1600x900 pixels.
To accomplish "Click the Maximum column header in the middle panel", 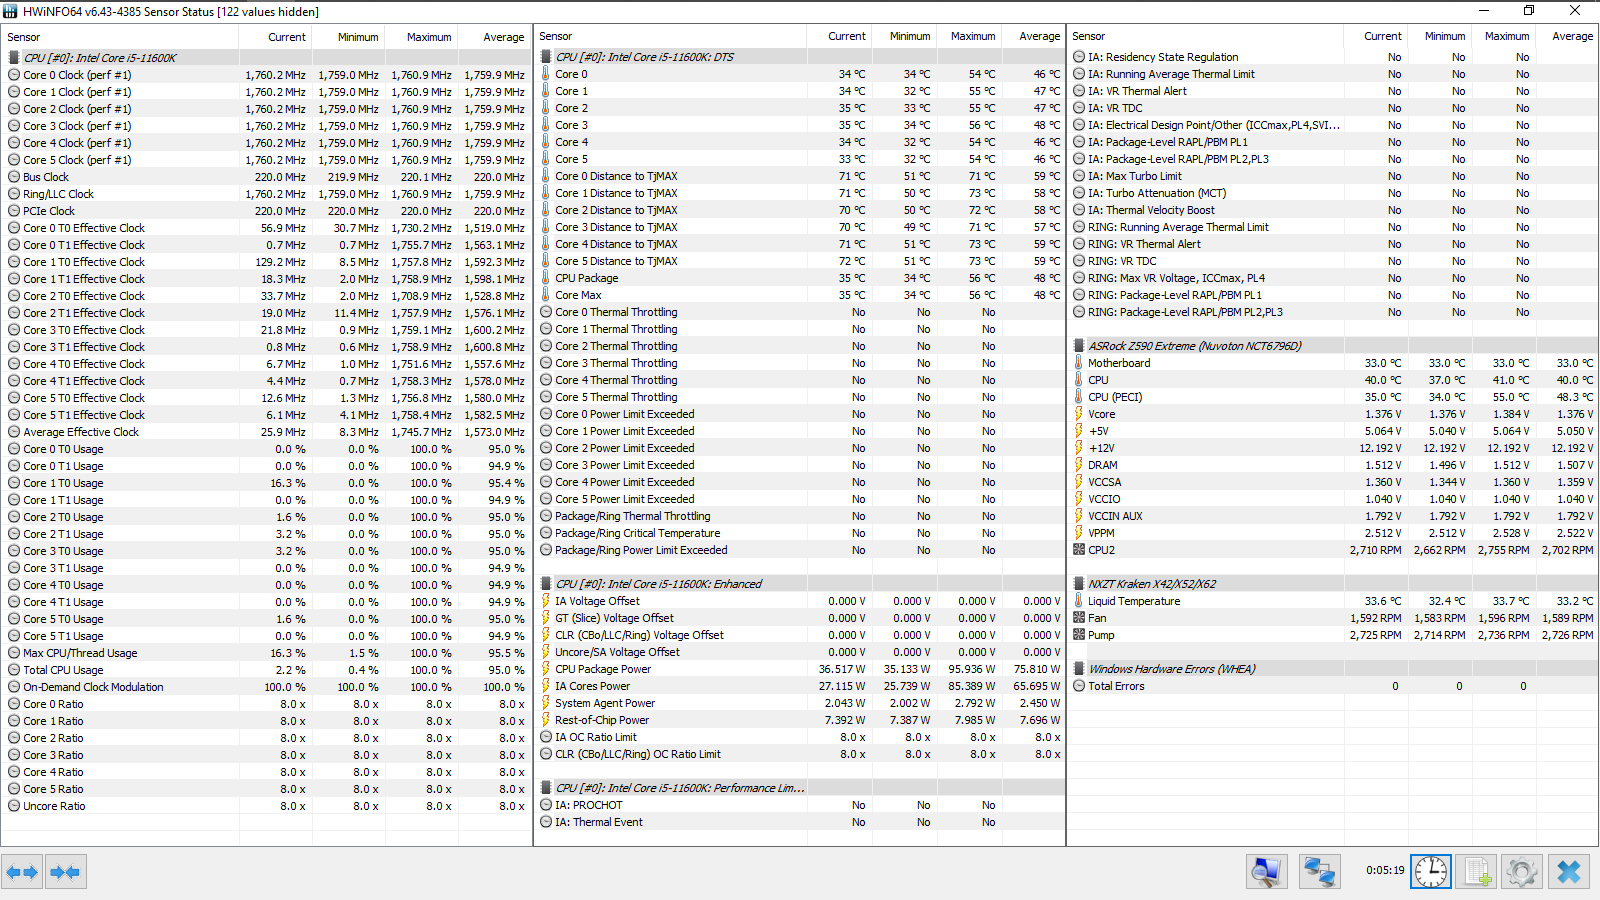I will click(x=969, y=36).
